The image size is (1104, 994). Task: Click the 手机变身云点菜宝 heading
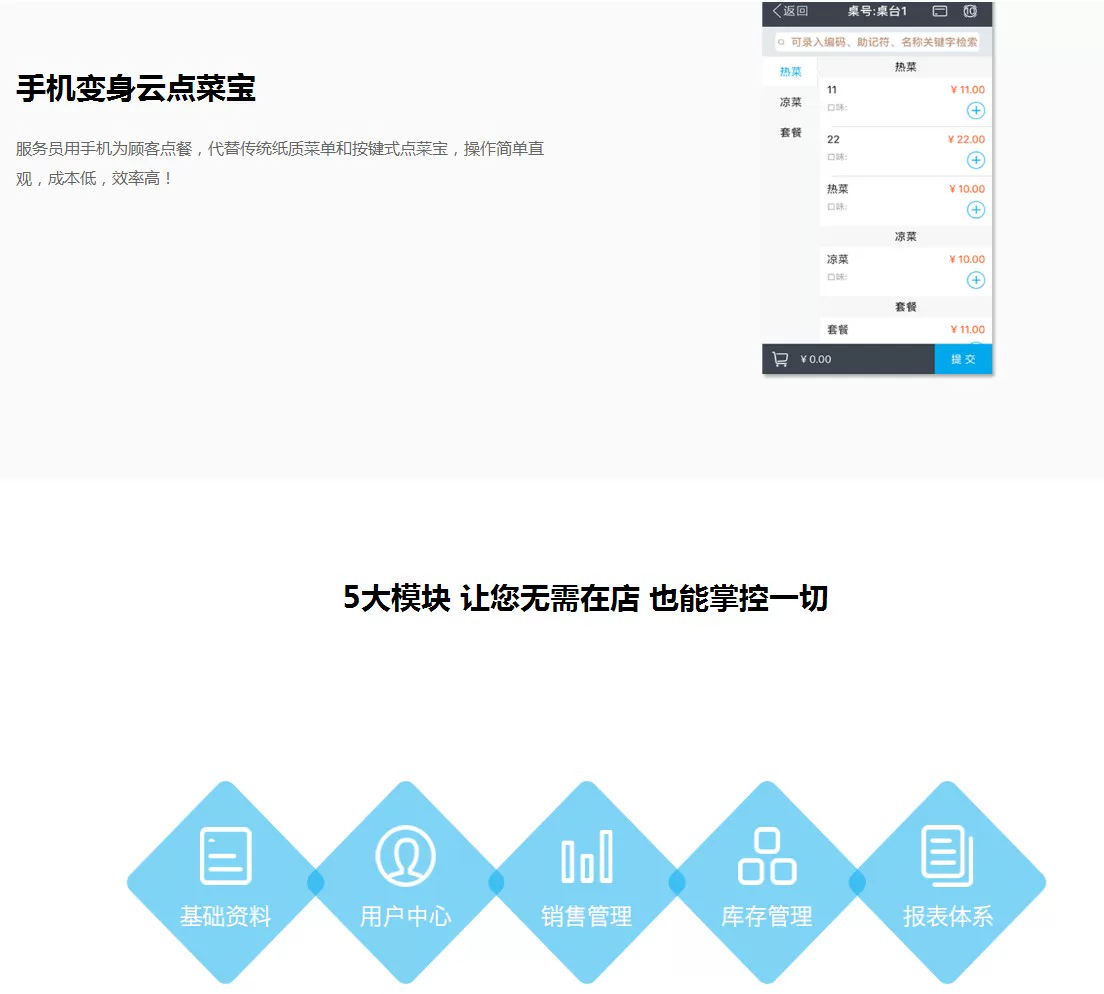(136, 88)
